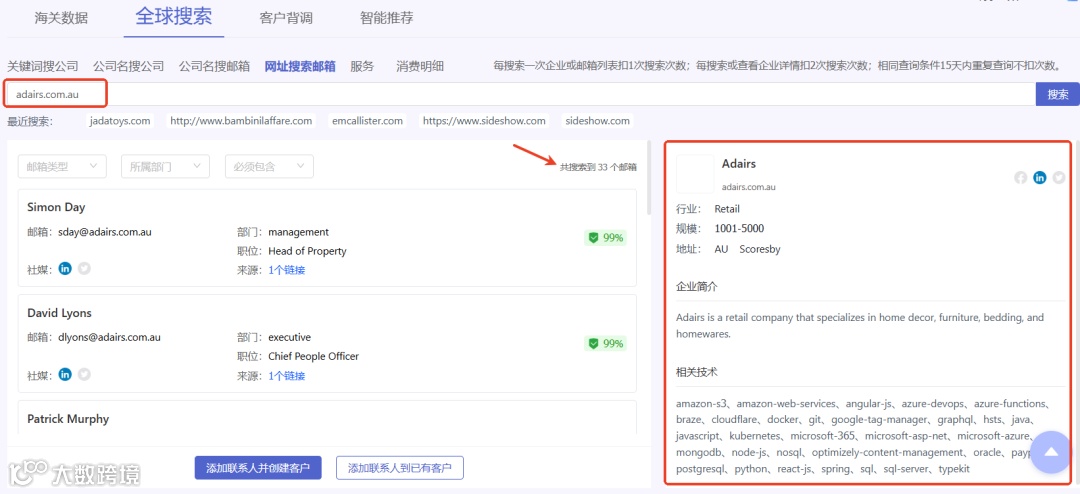Viewport: 1080px width, 494px height.
Task: Click the email list vertical scrollbar
Action: [649, 178]
